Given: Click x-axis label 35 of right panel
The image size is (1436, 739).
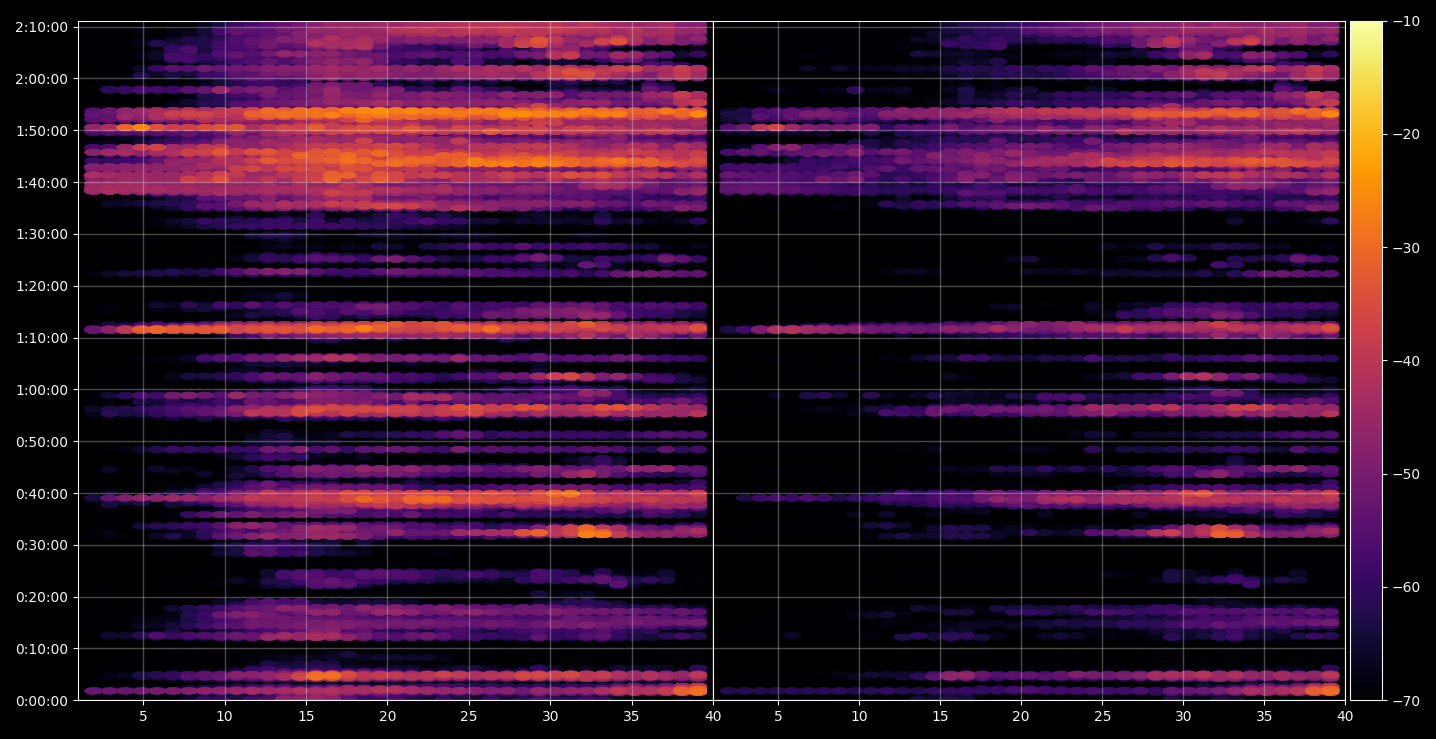Looking at the screenshot, I should point(1264,716).
